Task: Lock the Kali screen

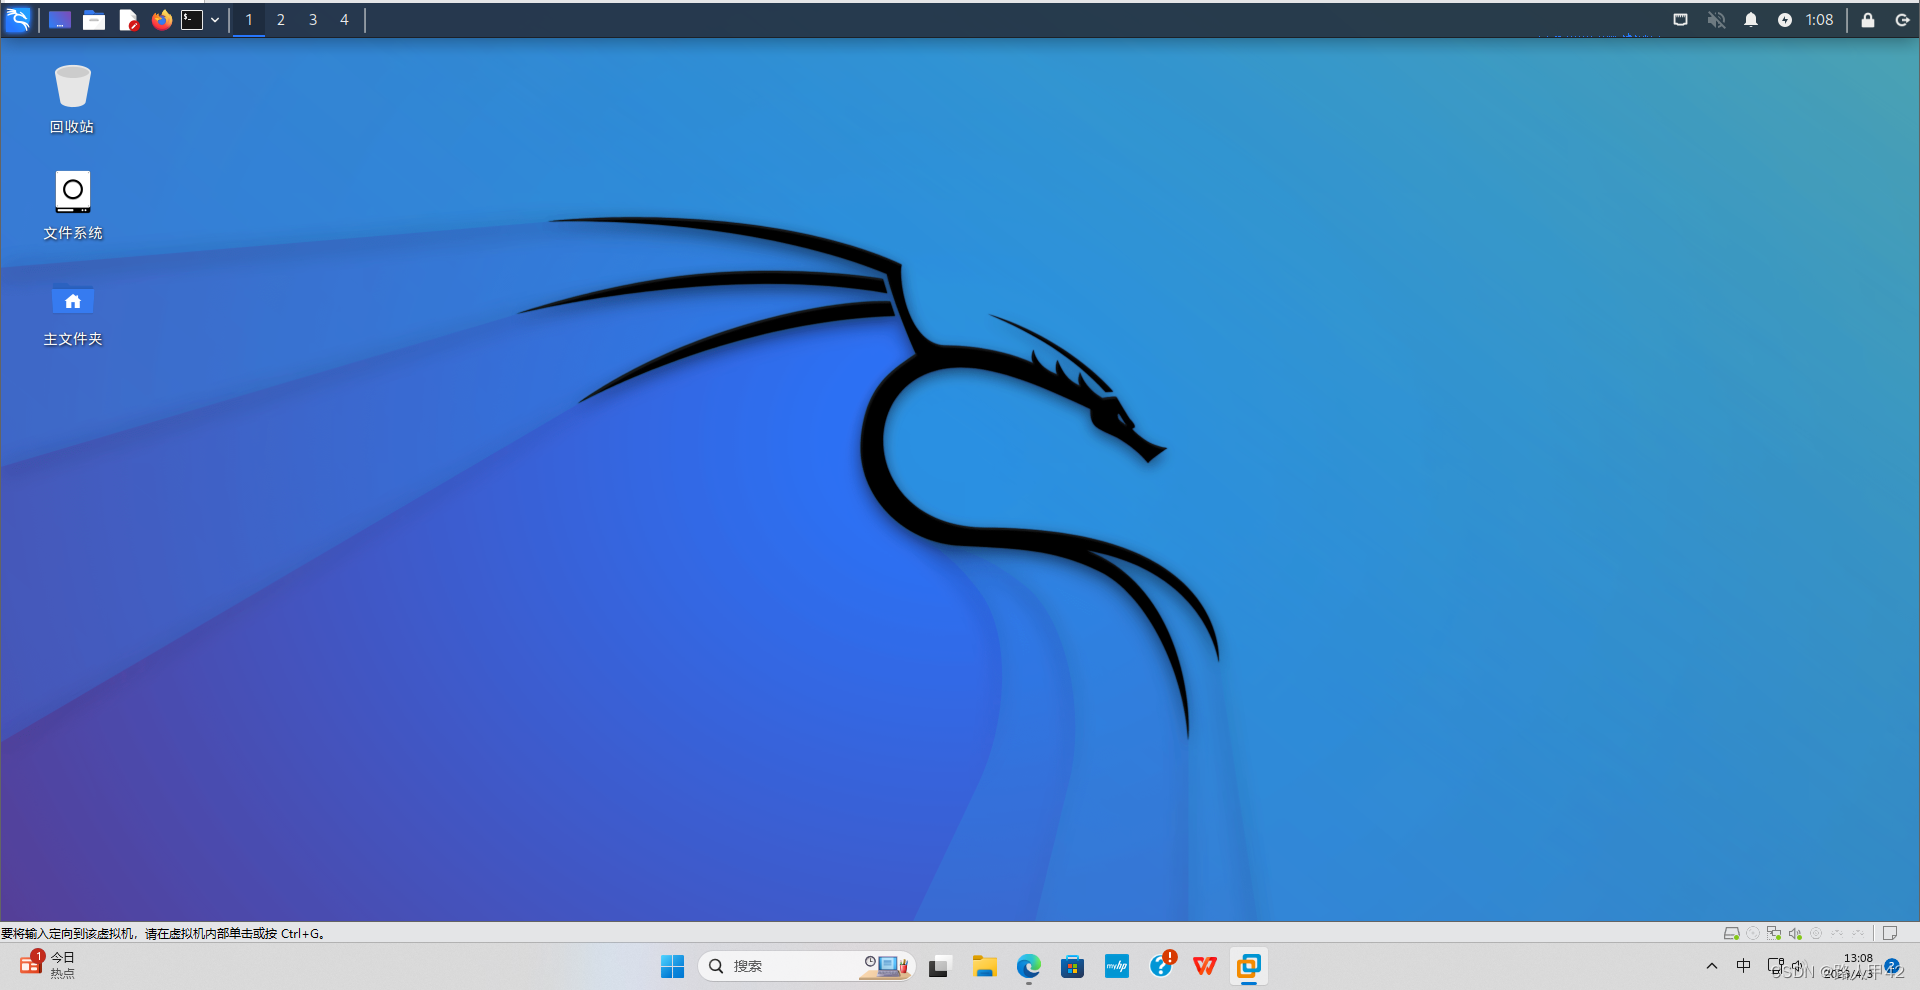Action: [1867, 20]
